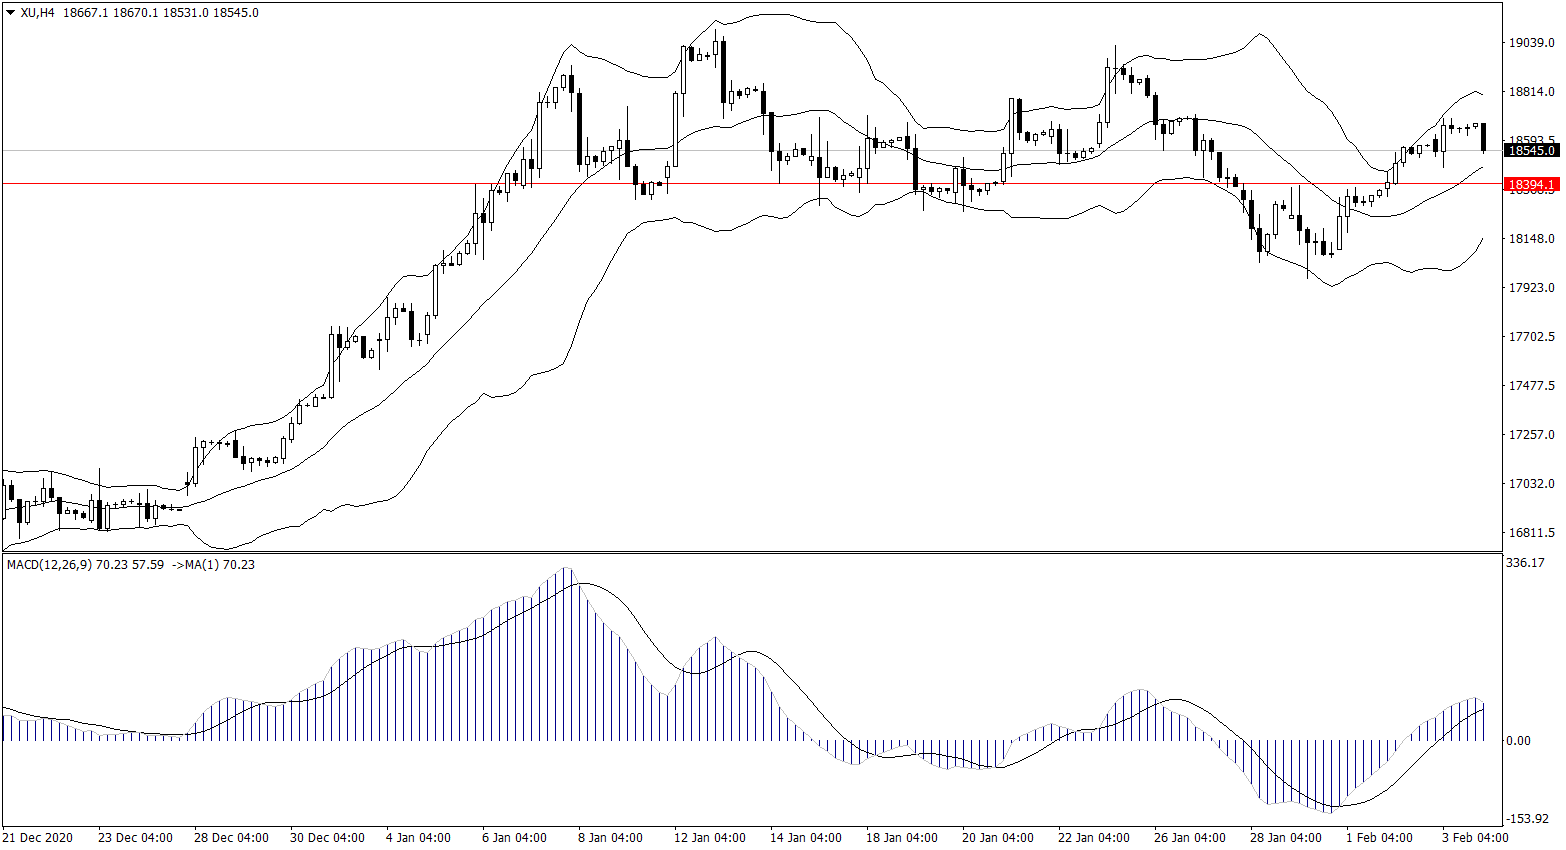
Task: Click the divider between chart and MACD panel
Action: [x=750, y=552]
